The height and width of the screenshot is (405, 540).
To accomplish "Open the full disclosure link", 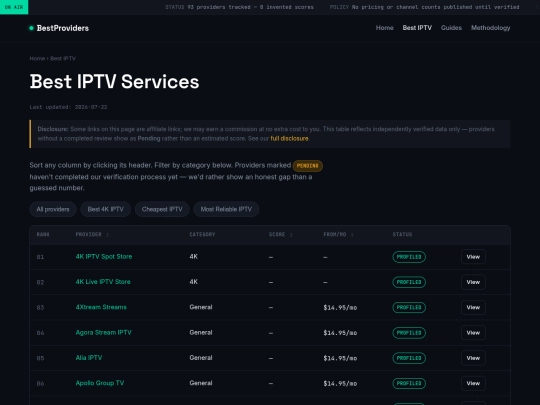I will tap(289, 138).
